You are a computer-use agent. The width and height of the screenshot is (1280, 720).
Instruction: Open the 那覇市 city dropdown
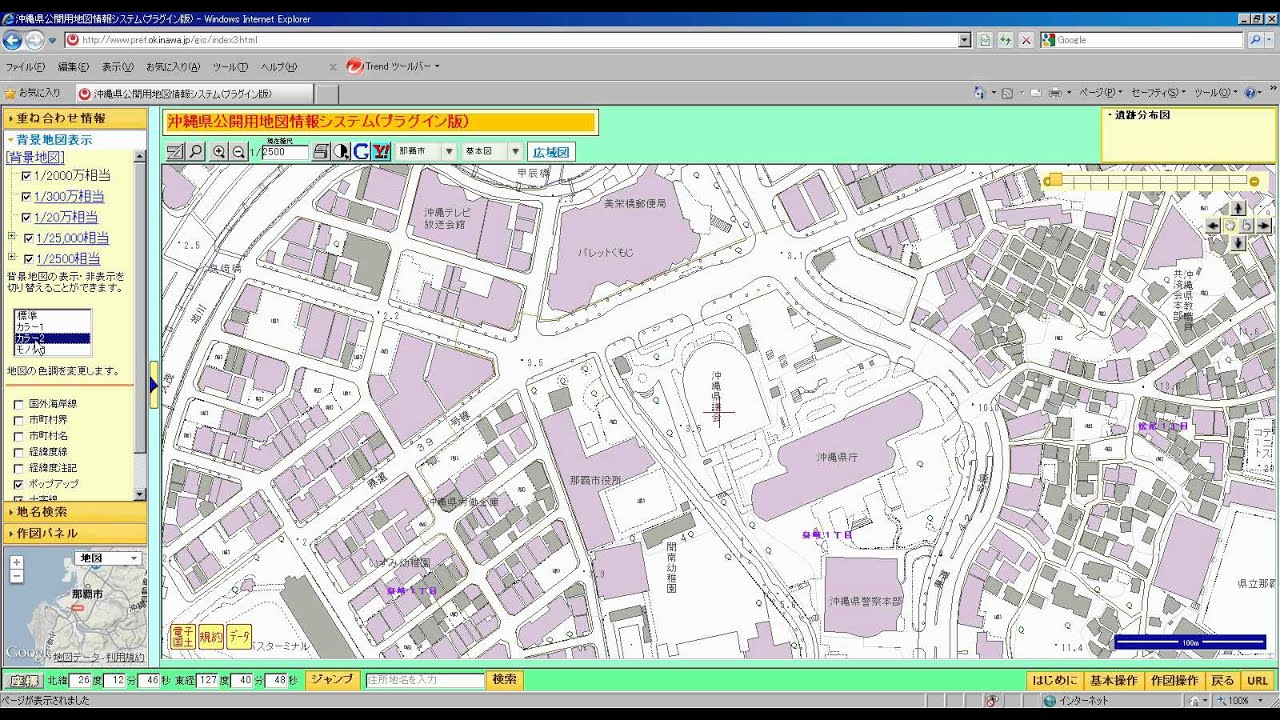426,152
